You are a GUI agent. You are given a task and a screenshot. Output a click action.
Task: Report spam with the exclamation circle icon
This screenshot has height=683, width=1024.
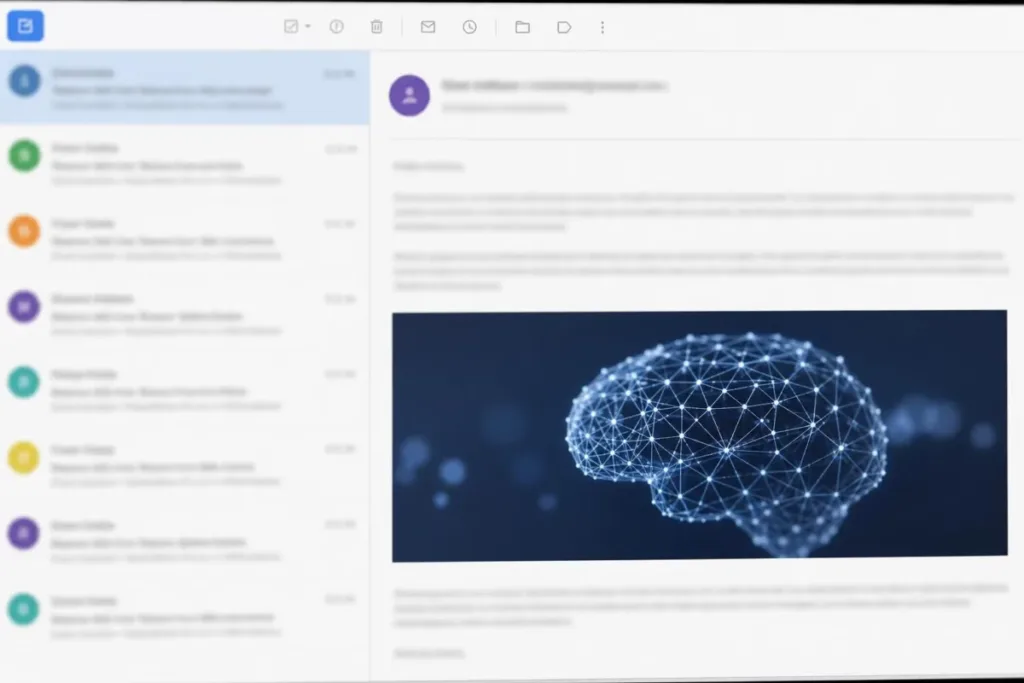(x=336, y=27)
